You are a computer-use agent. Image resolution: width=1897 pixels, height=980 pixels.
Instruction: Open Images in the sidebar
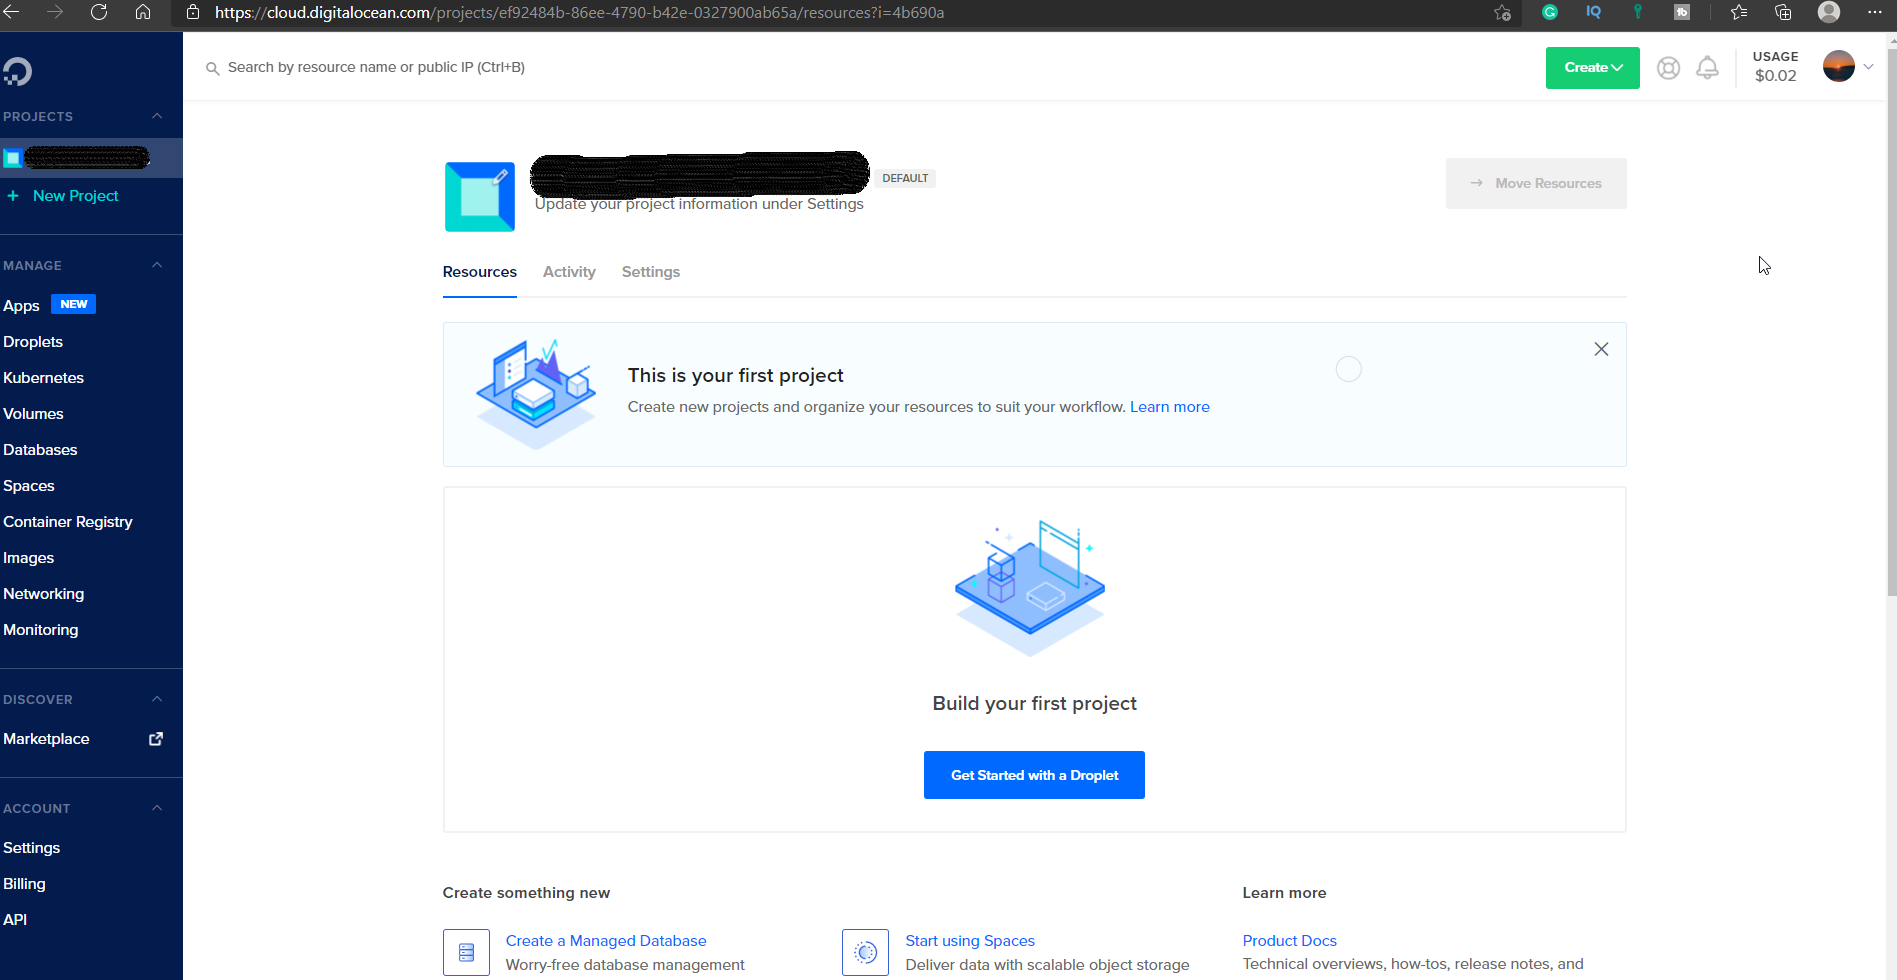[28, 558]
